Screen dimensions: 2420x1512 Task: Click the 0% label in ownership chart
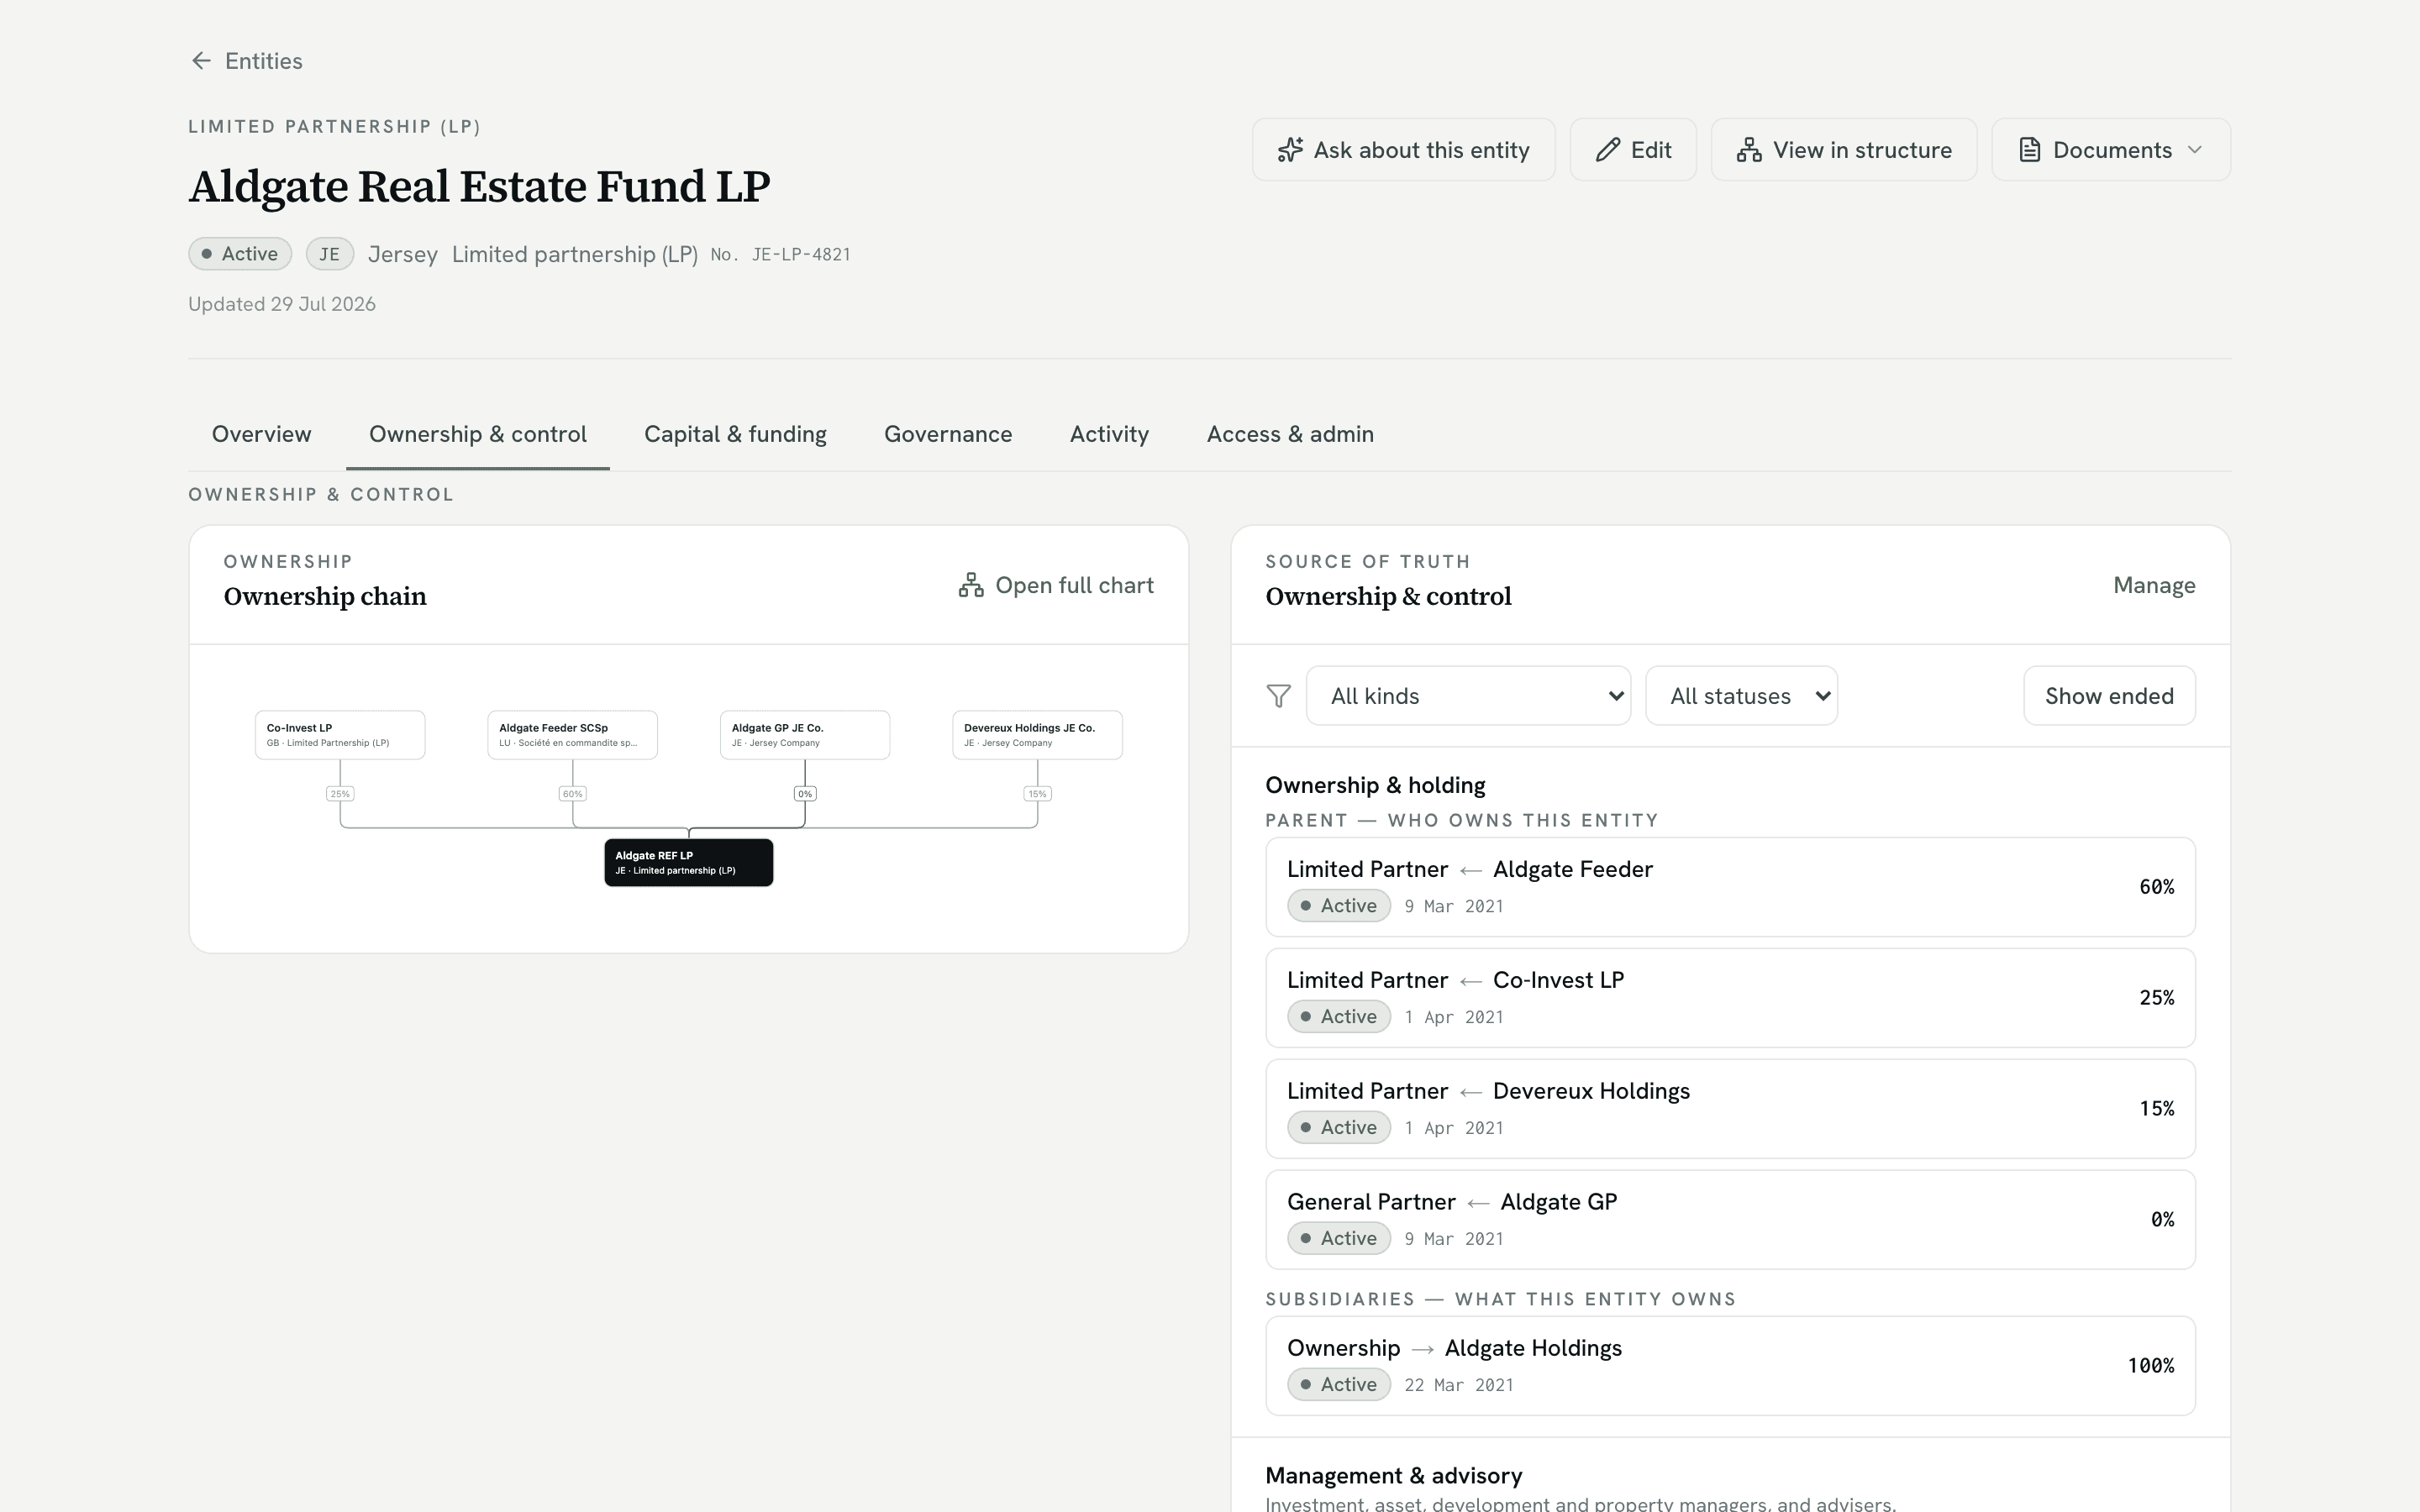pos(805,794)
